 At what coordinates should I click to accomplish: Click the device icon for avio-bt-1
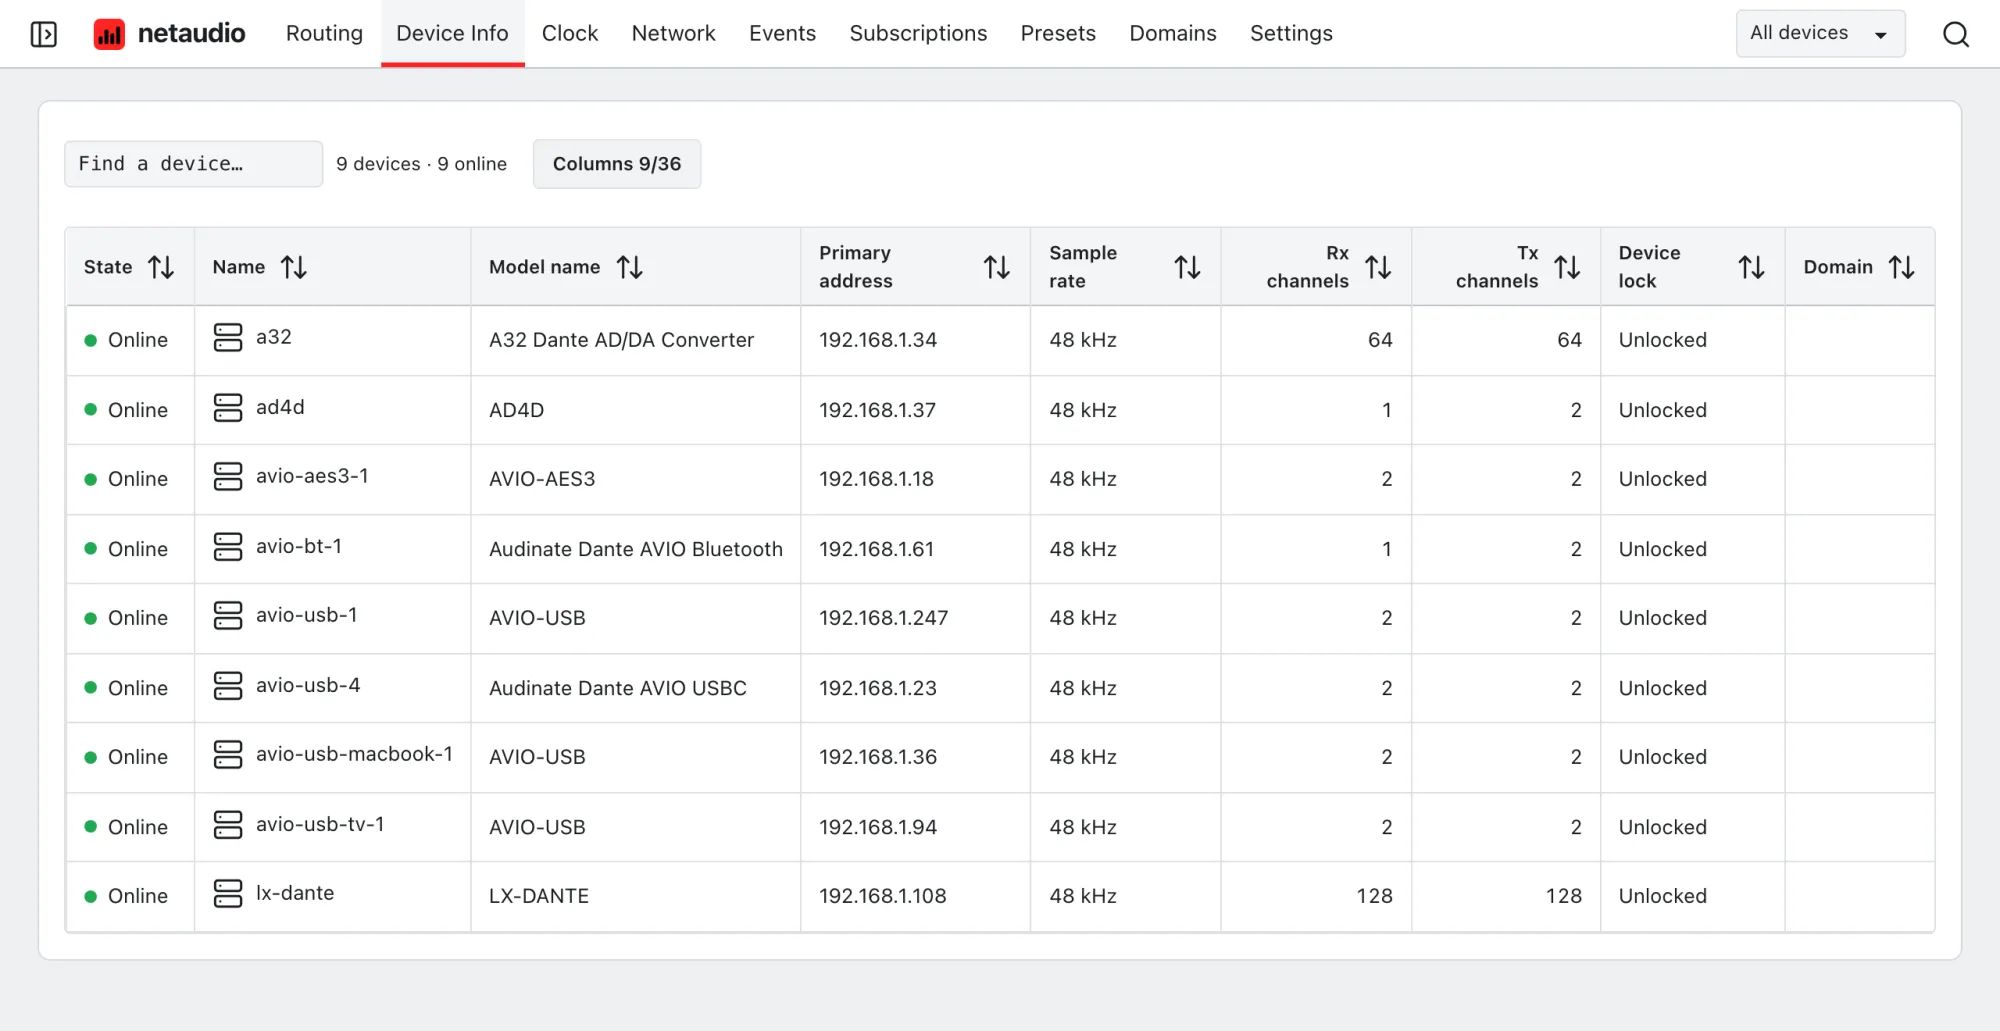pyautogui.click(x=228, y=547)
